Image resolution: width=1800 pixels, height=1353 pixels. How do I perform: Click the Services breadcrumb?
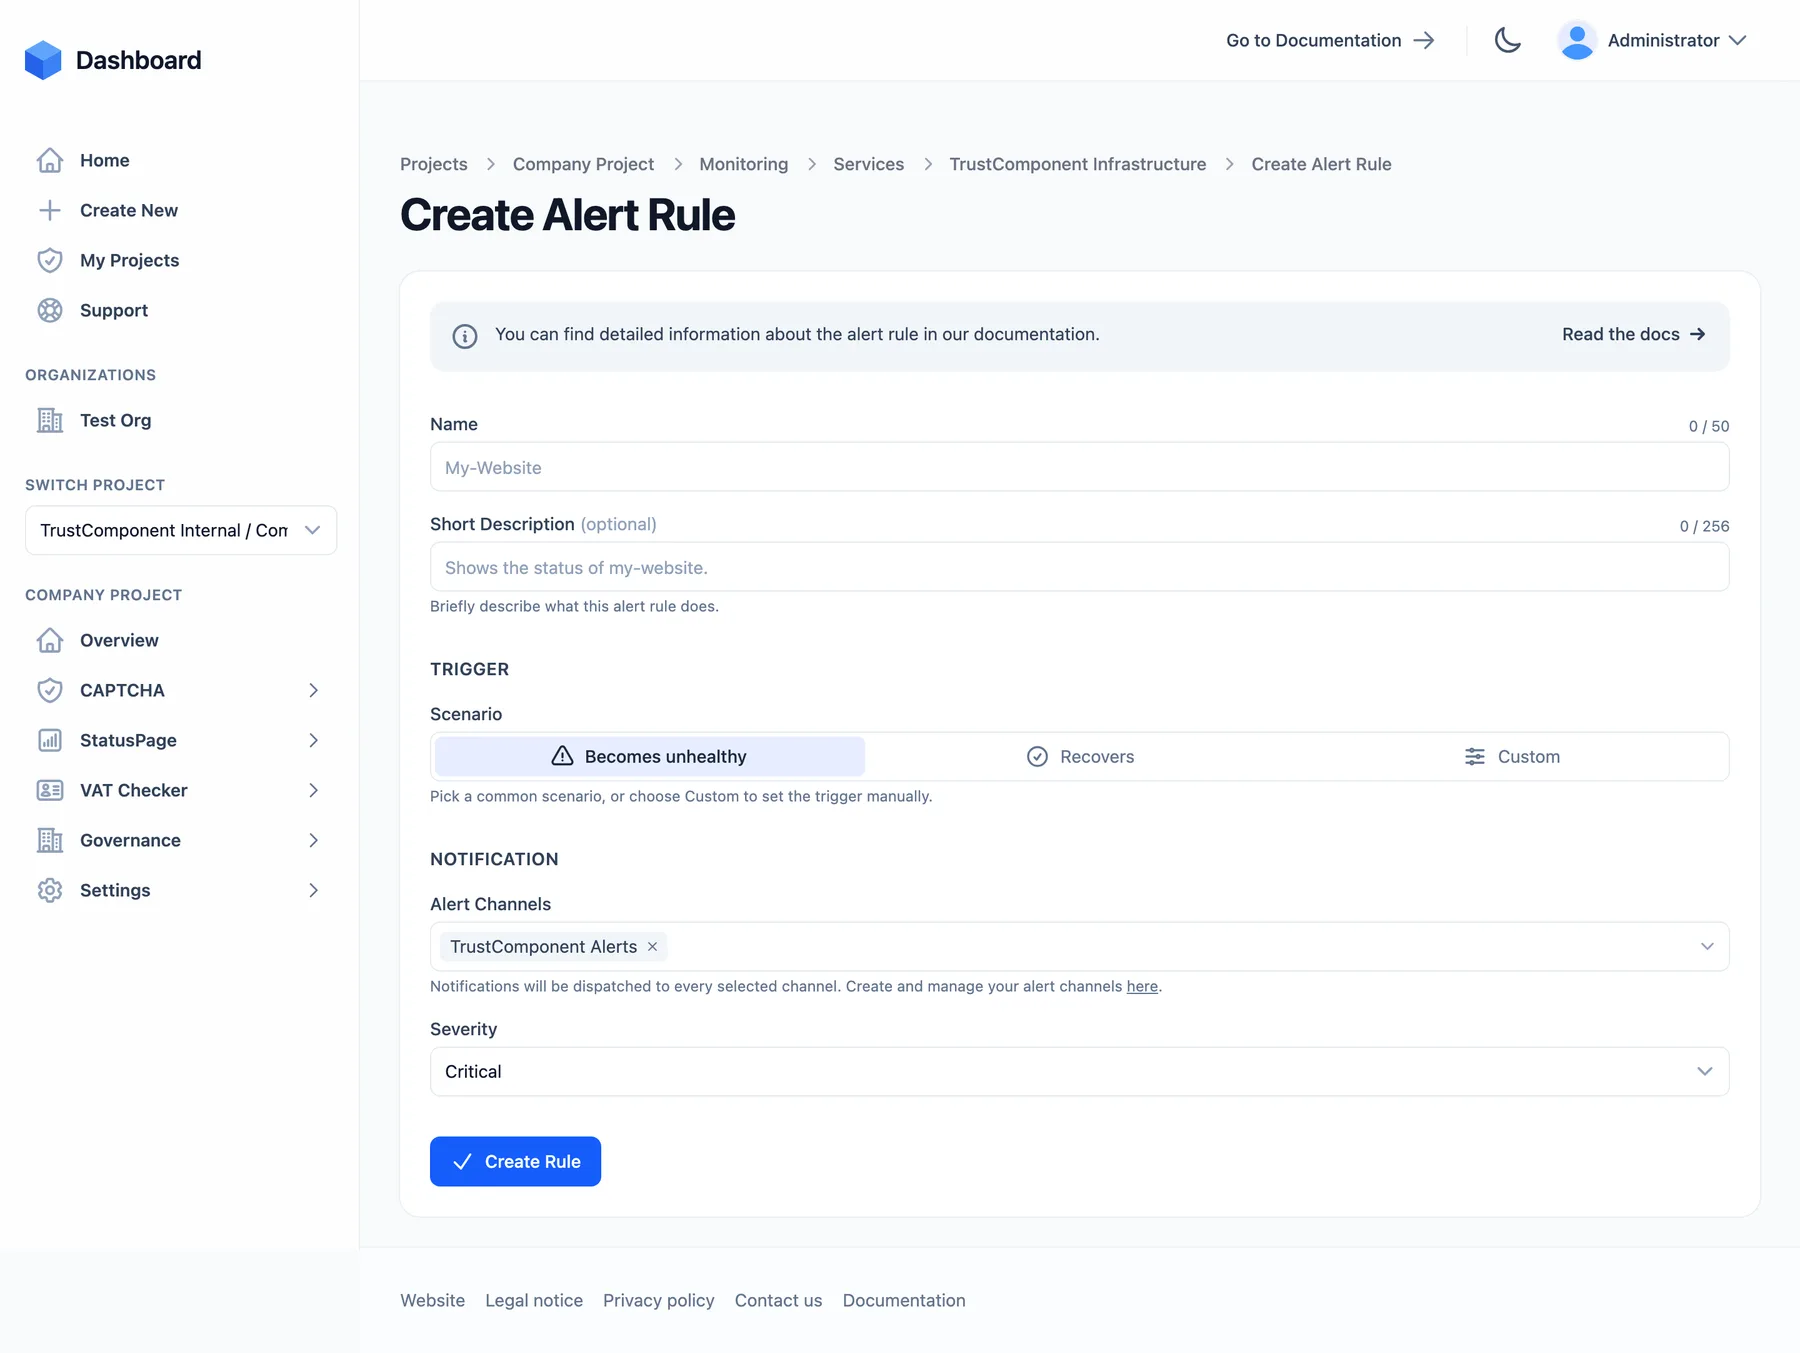(868, 164)
